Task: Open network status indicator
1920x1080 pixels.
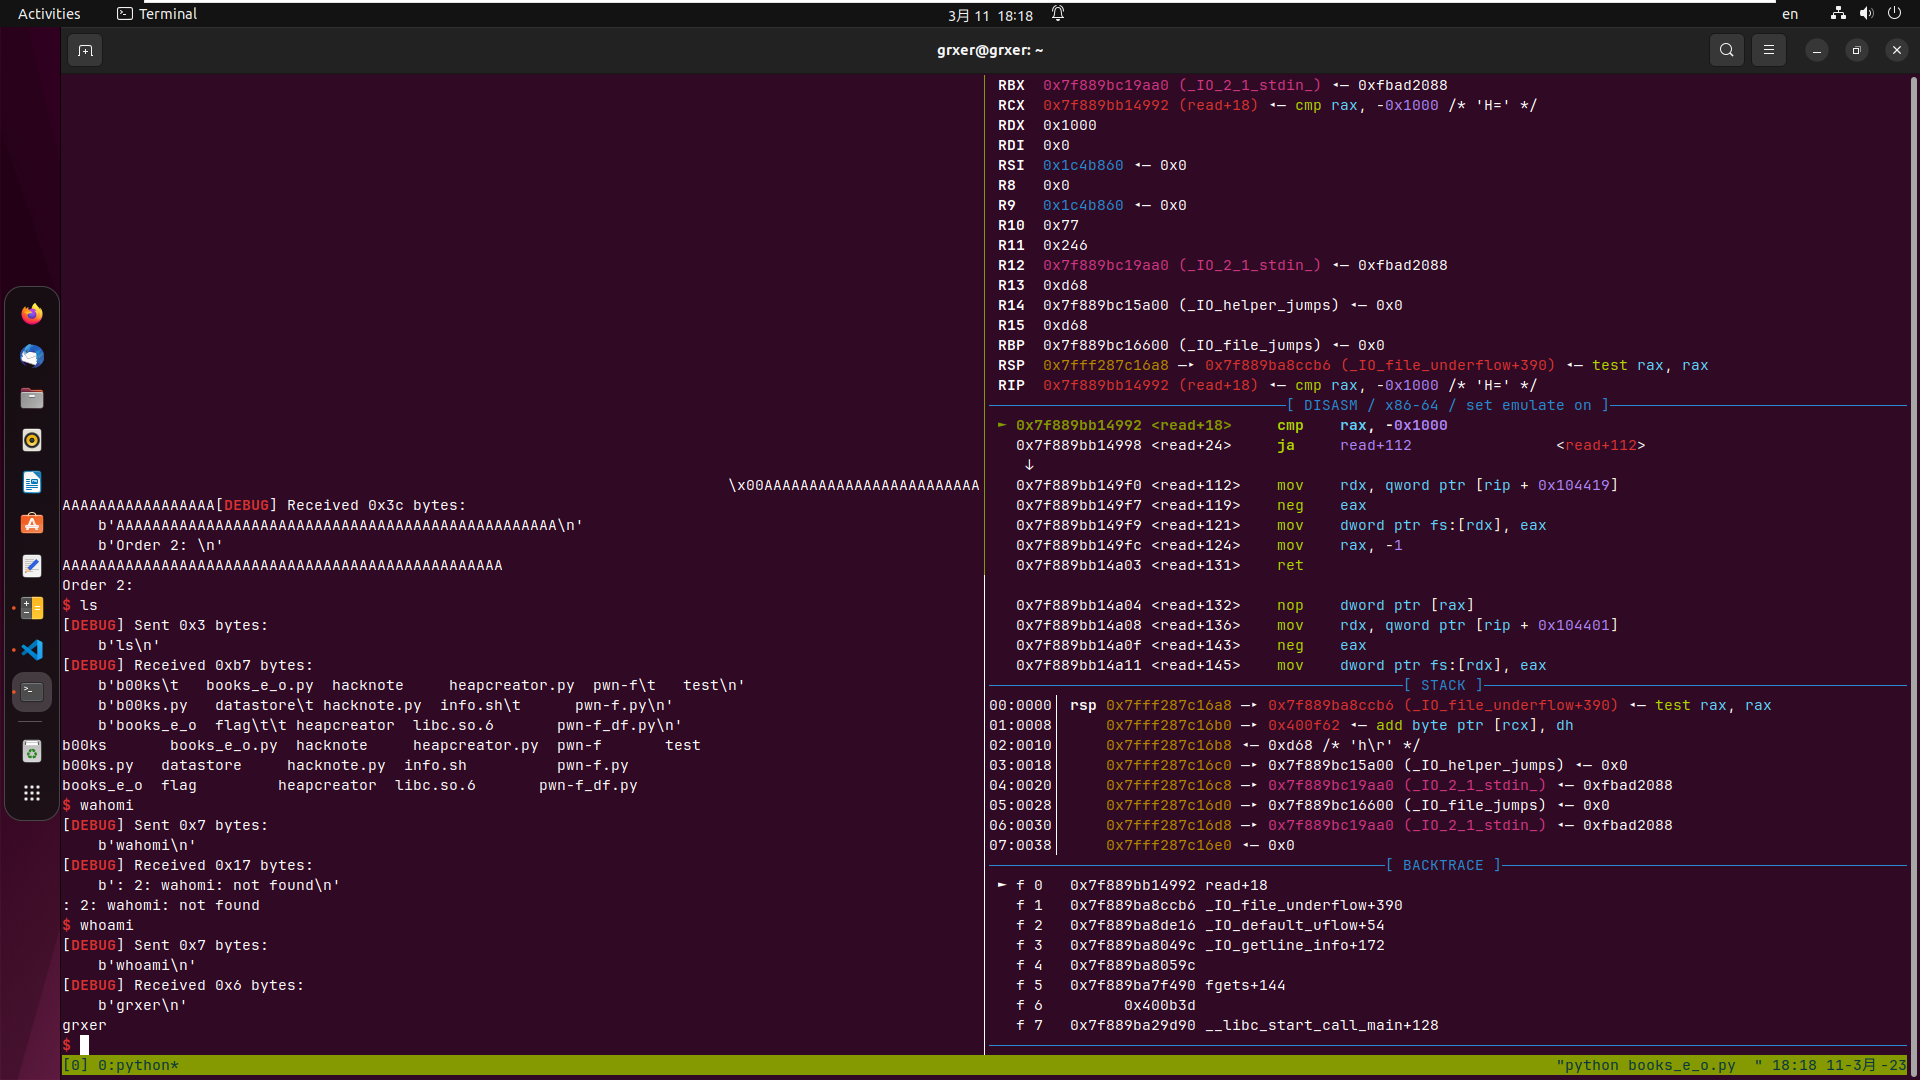Action: coord(1838,14)
